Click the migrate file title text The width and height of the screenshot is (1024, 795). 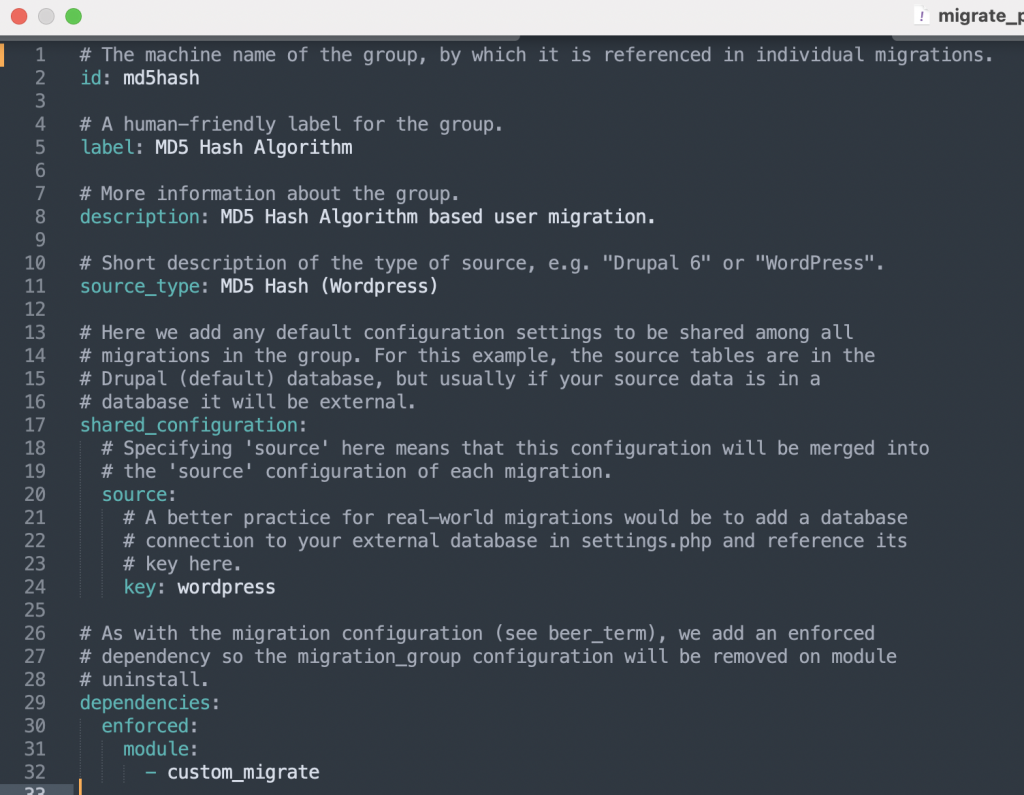(x=980, y=16)
